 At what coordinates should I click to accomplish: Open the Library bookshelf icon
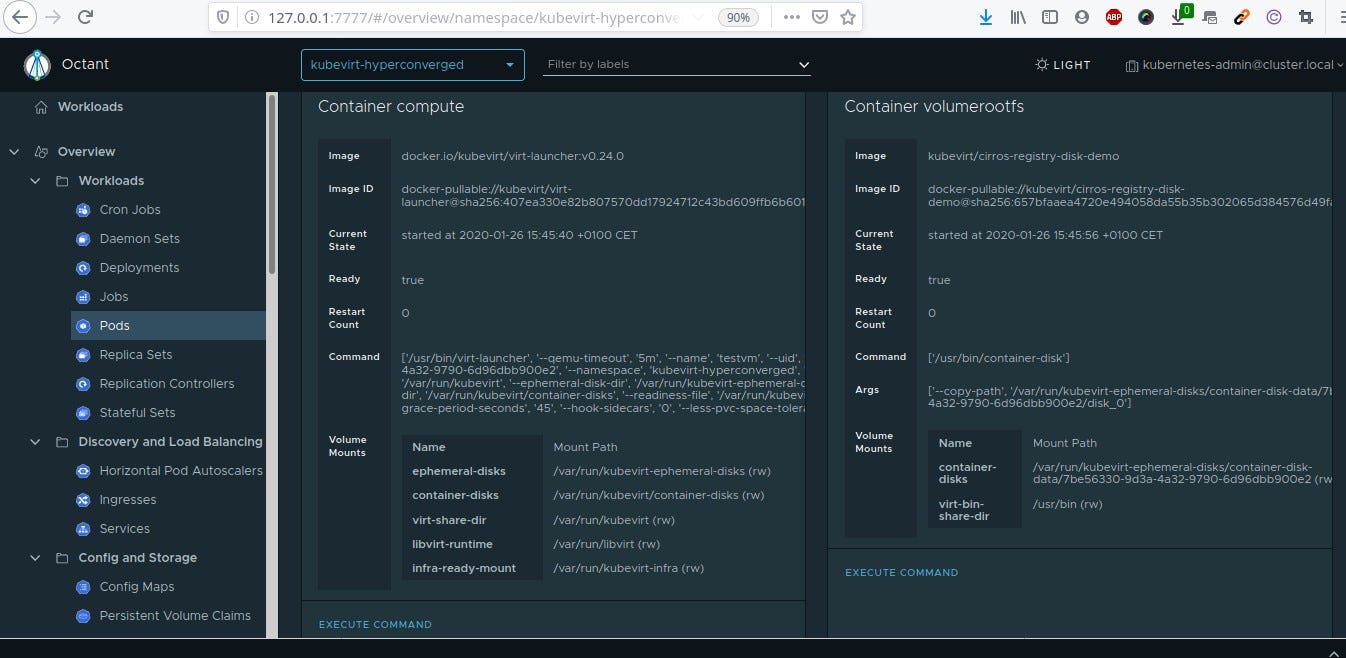click(x=1018, y=17)
